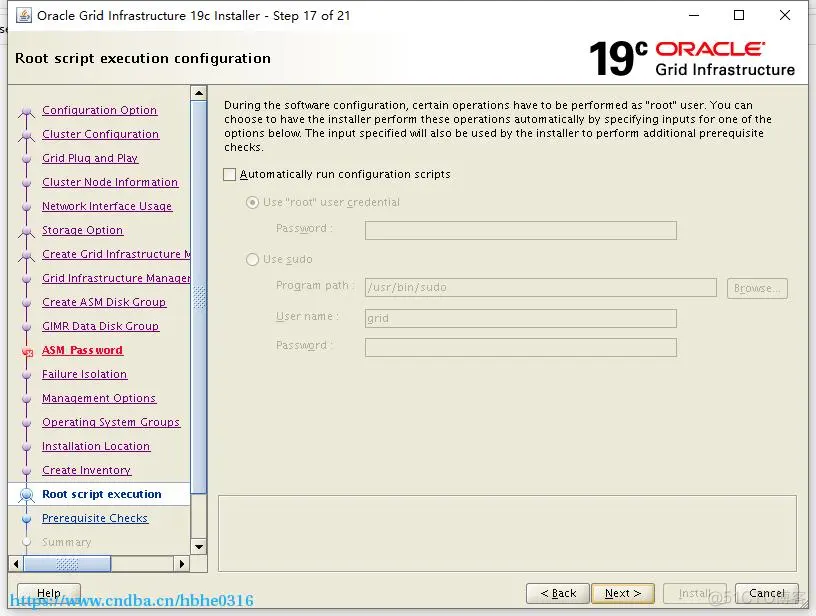Click the Browse button for program path

coord(757,288)
